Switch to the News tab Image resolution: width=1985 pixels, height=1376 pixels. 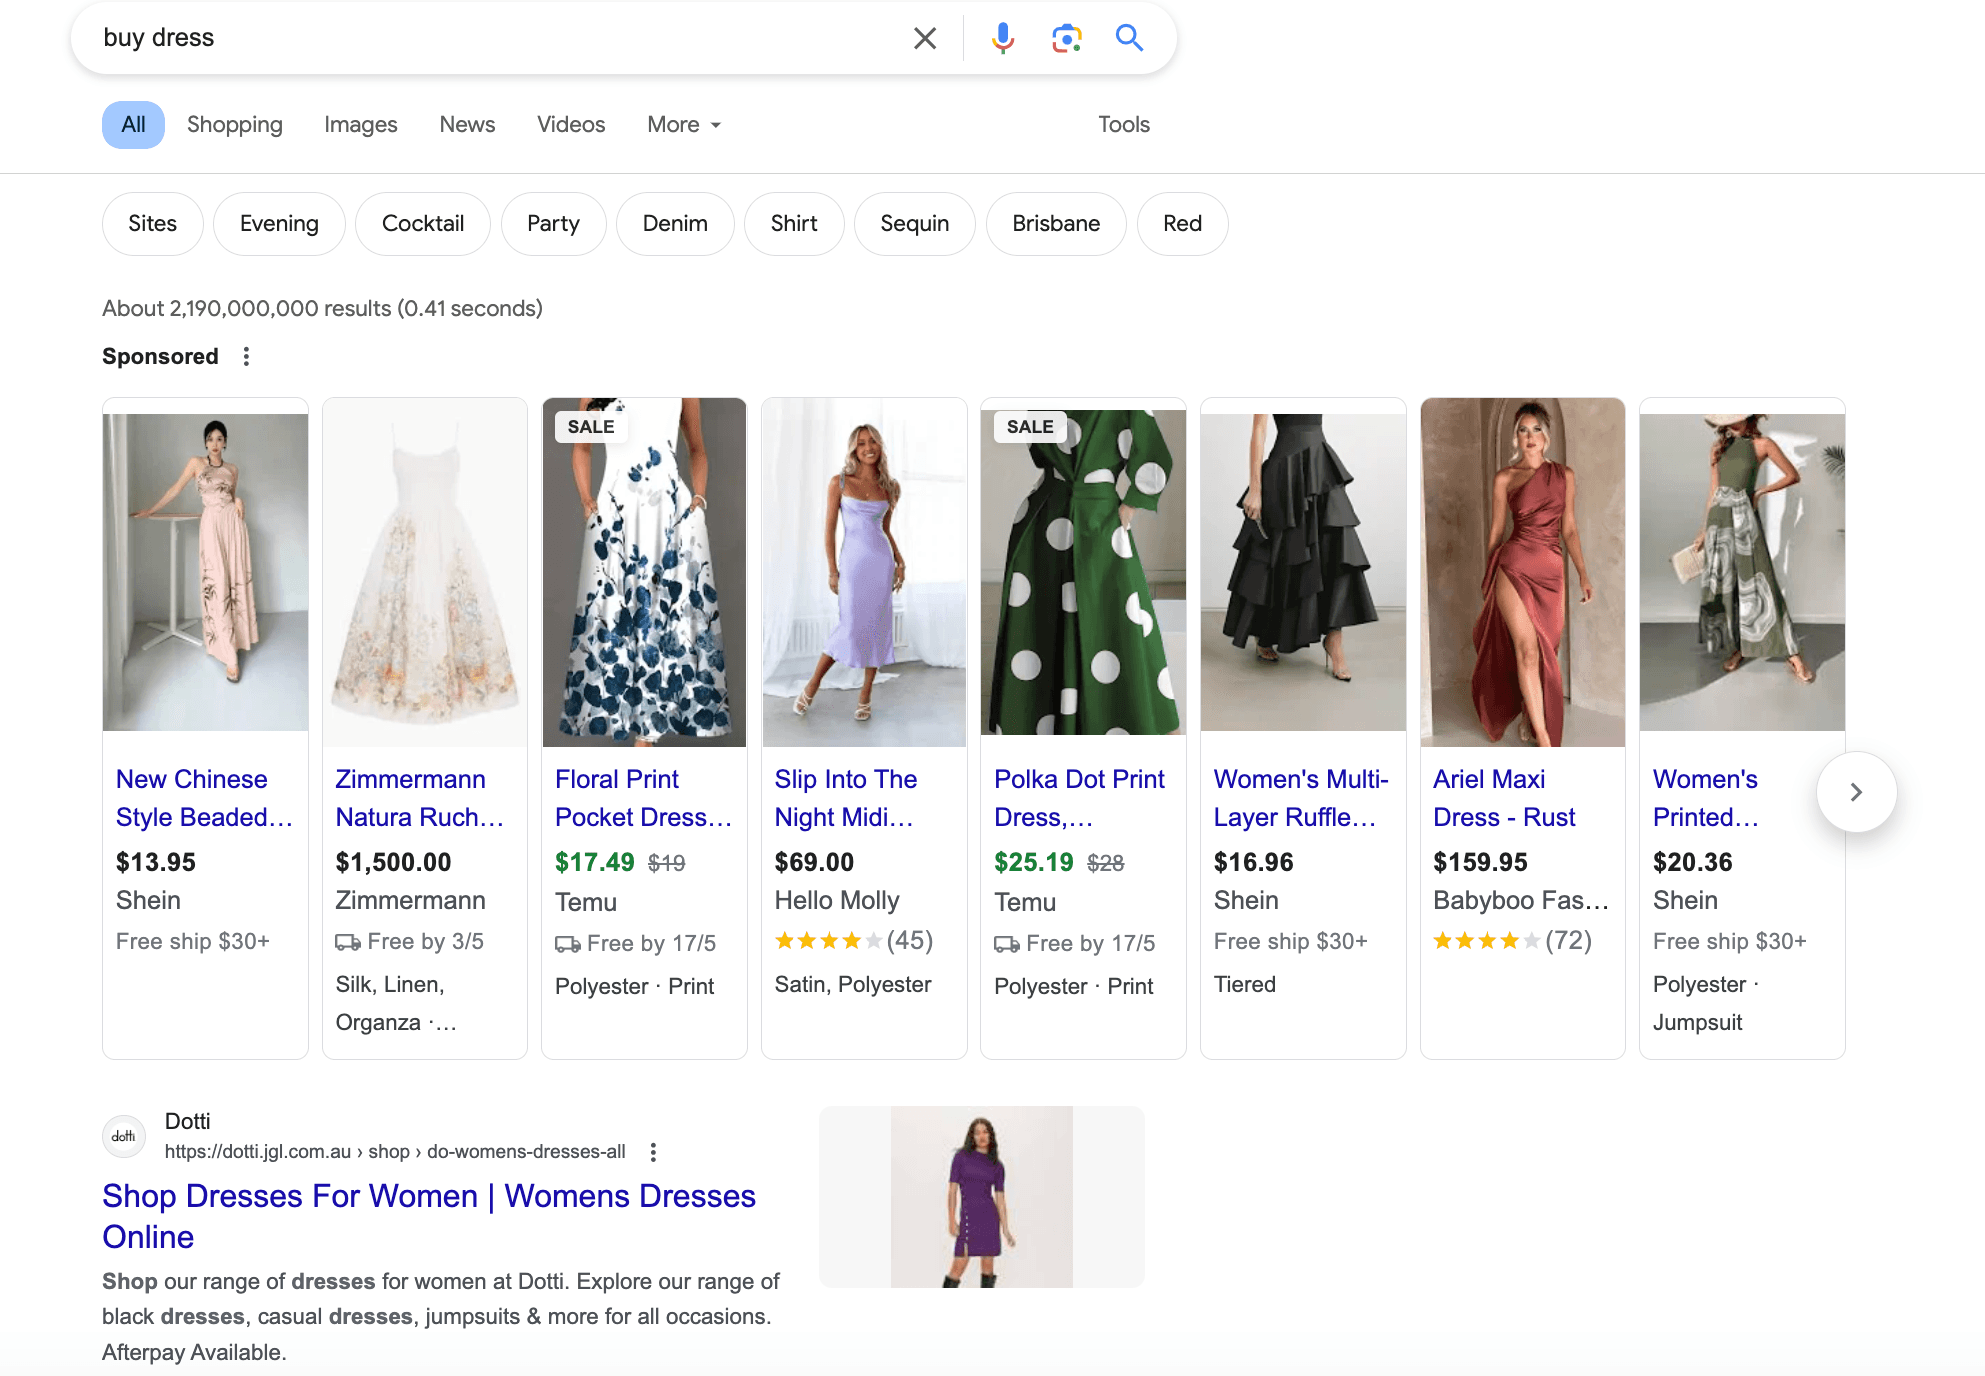467,125
